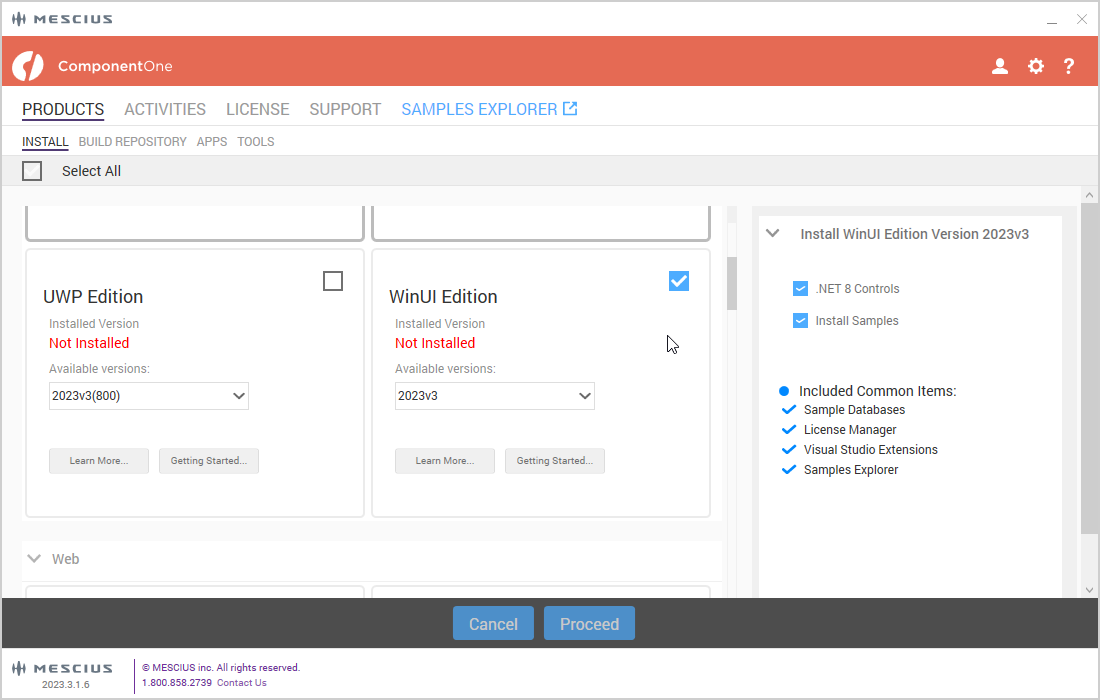
Task: Open the BUILD REPOSITORY sub-tab
Action: (132, 142)
